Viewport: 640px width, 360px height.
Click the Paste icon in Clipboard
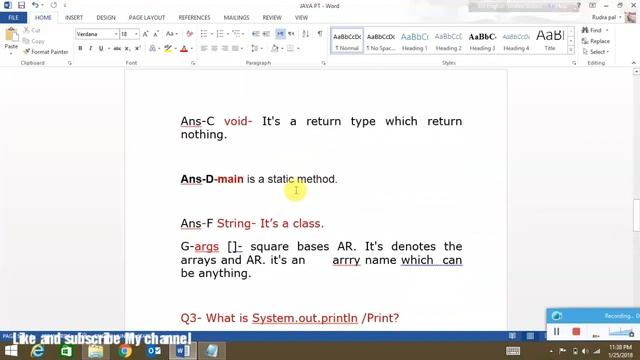[x=11, y=35]
